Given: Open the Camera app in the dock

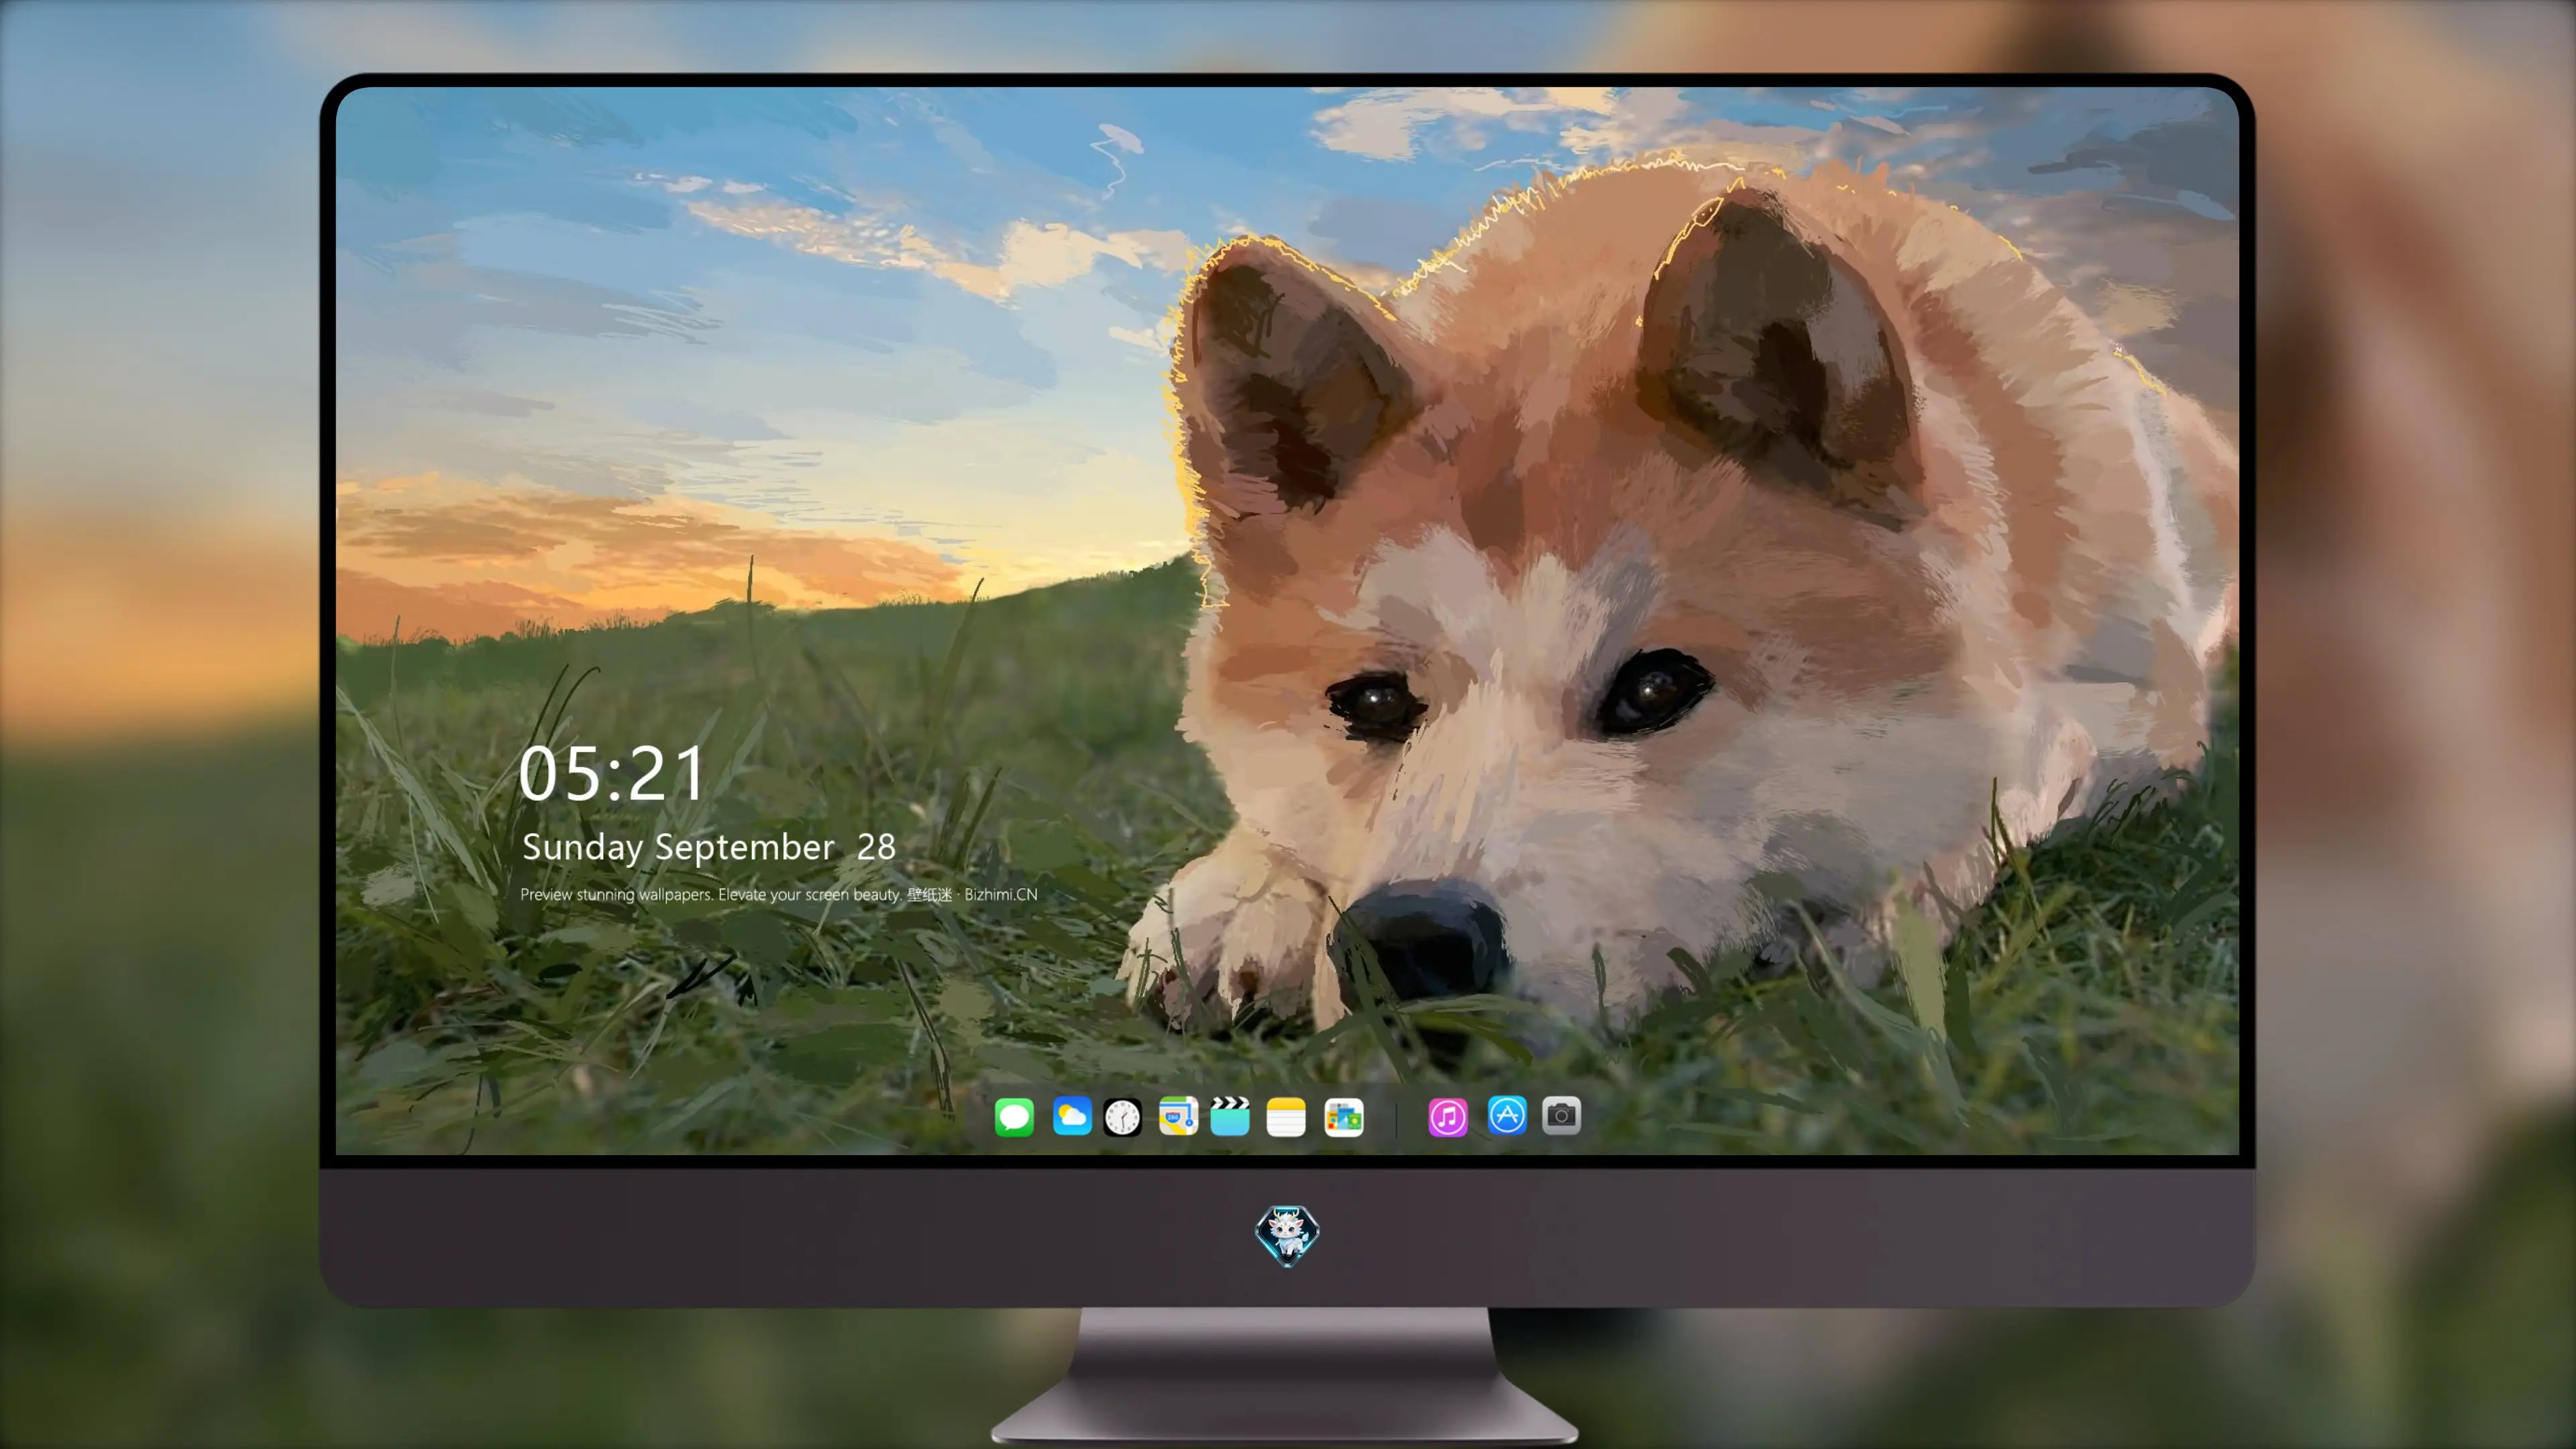Looking at the screenshot, I should click(1561, 1115).
